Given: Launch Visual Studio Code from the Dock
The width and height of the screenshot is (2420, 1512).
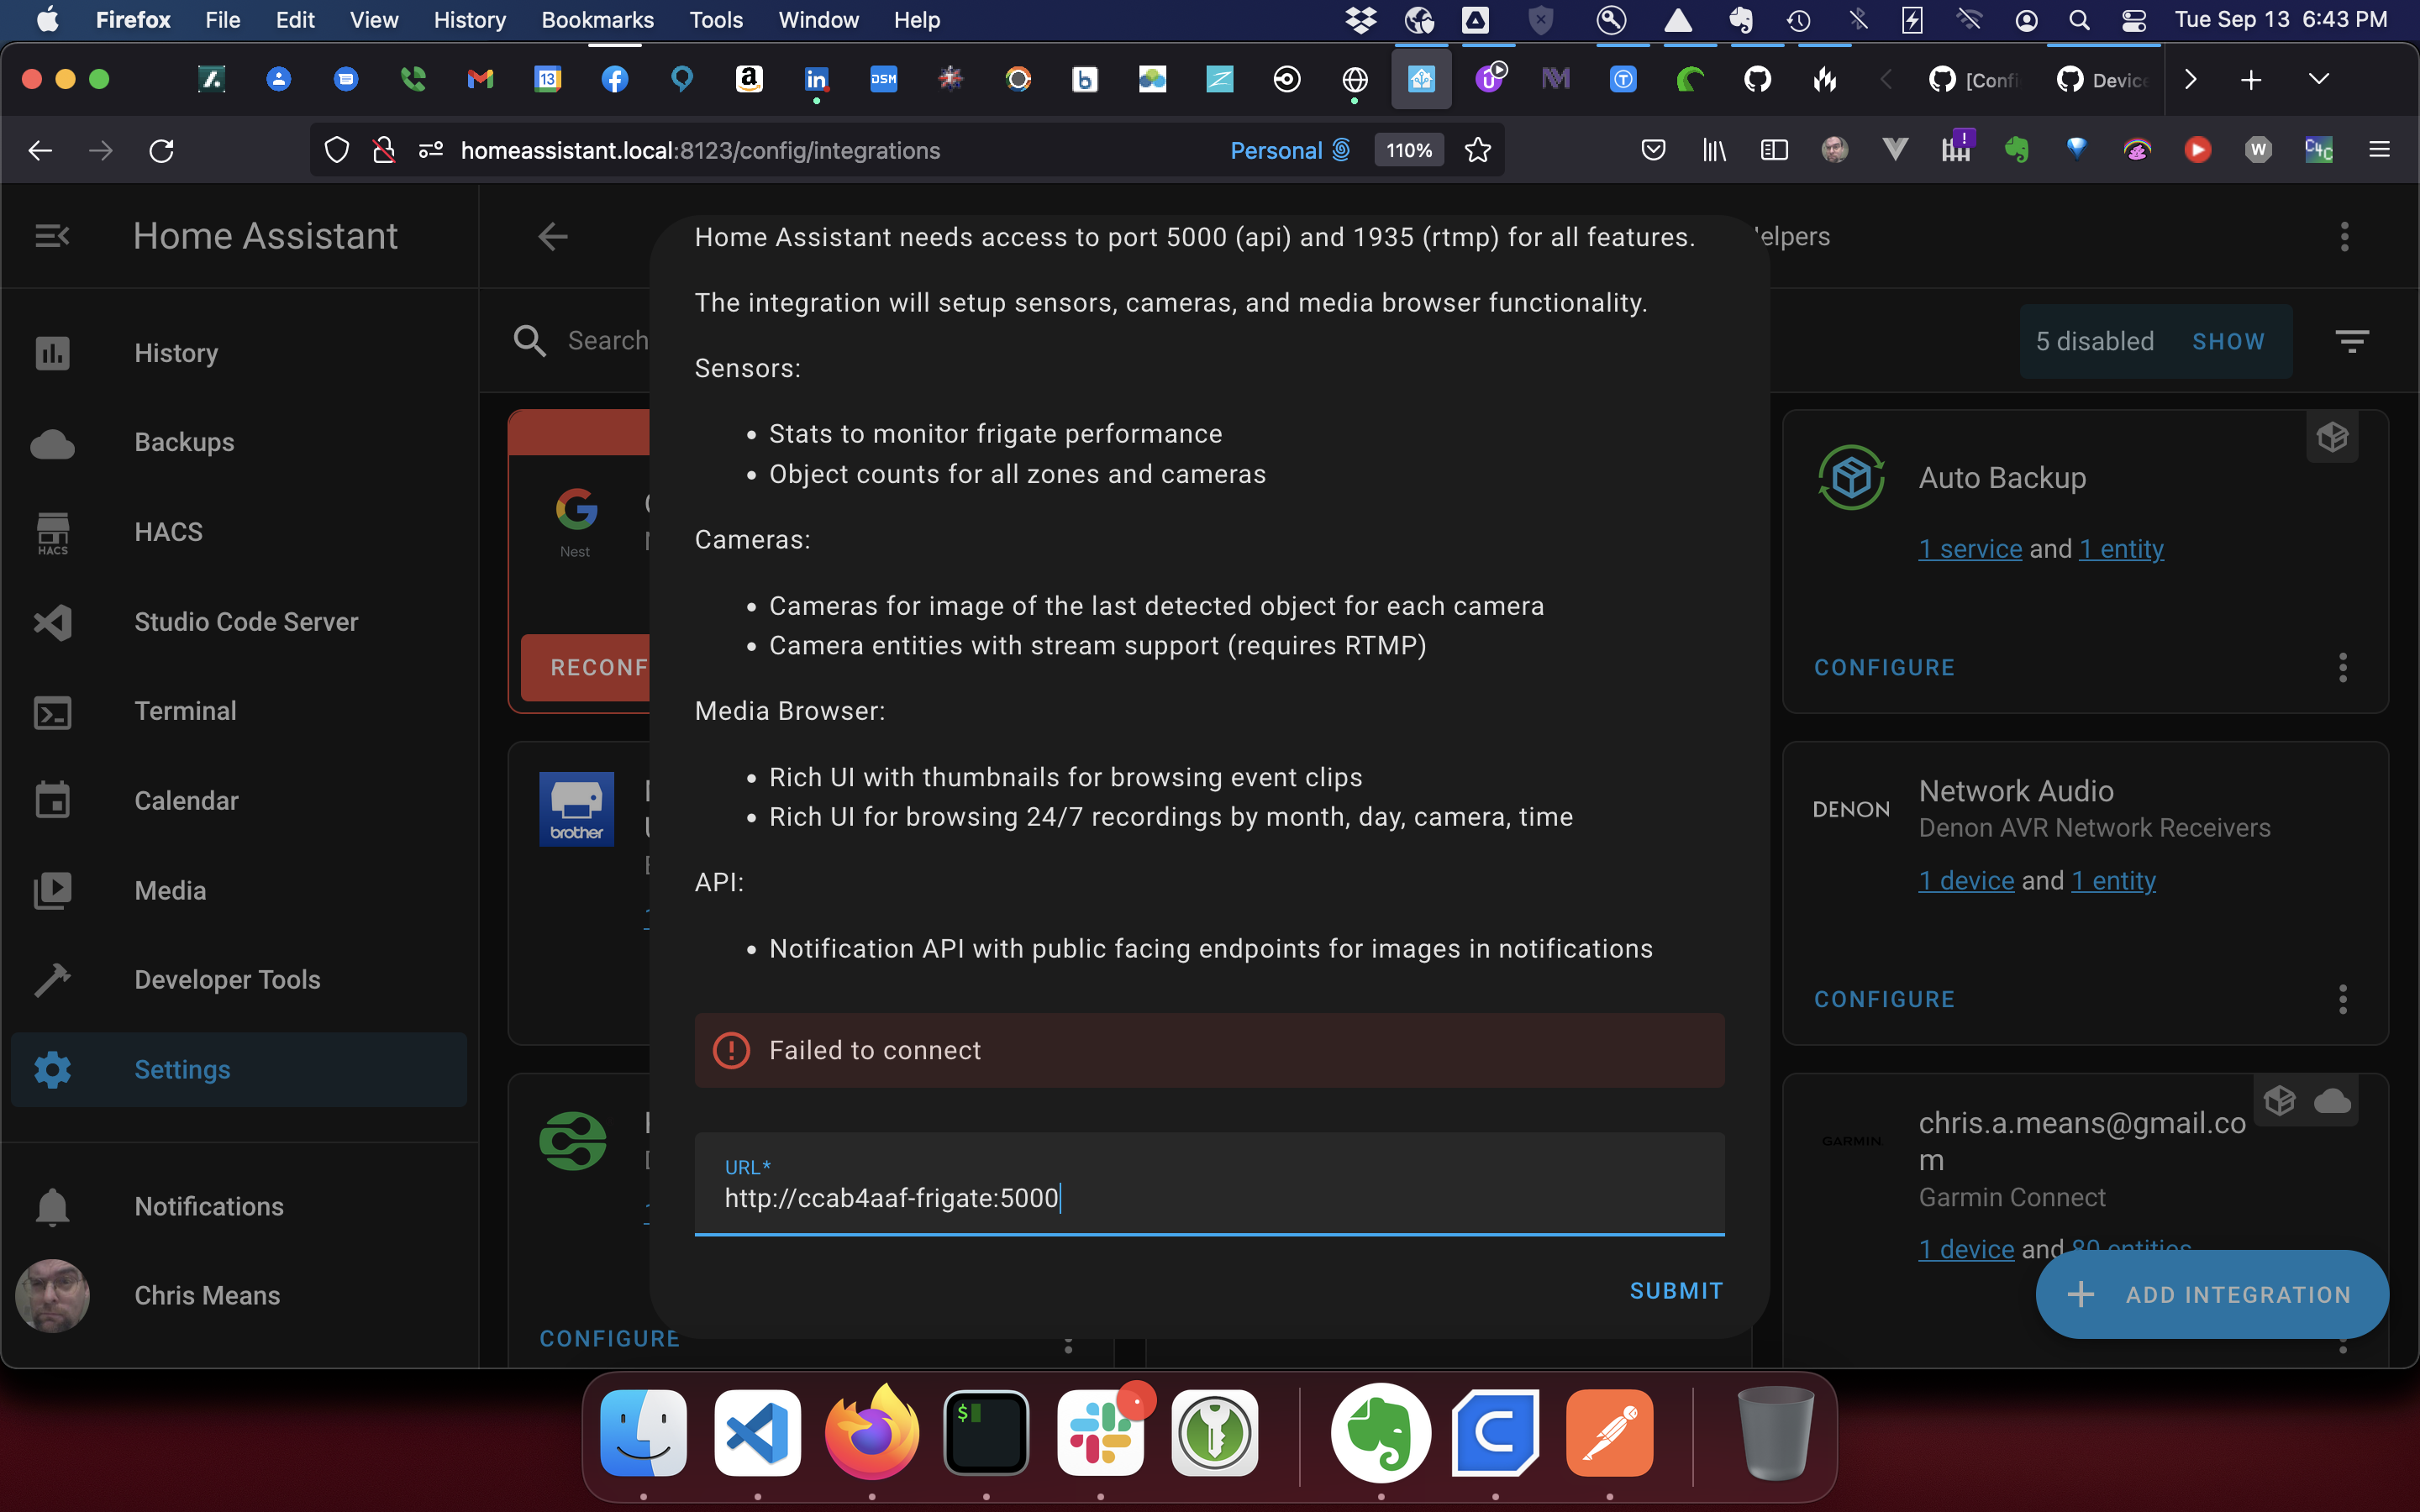Looking at the screenshot, I should point(757,1432).
